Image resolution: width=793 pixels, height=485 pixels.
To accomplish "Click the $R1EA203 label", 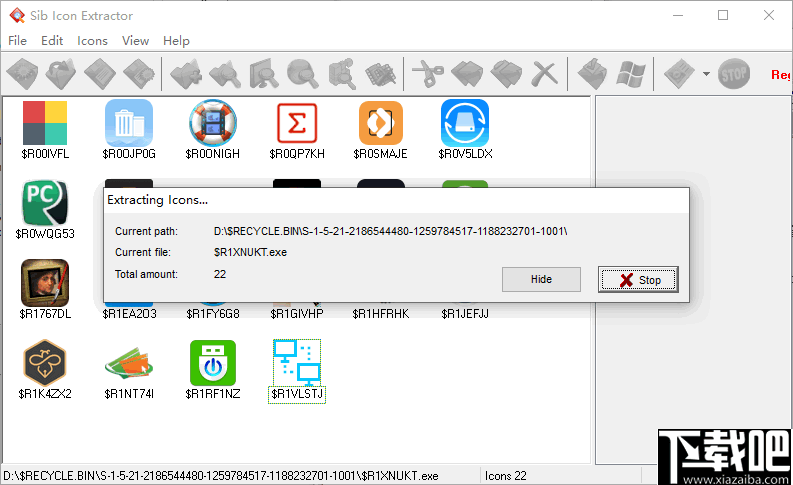I will click(129, 314).
